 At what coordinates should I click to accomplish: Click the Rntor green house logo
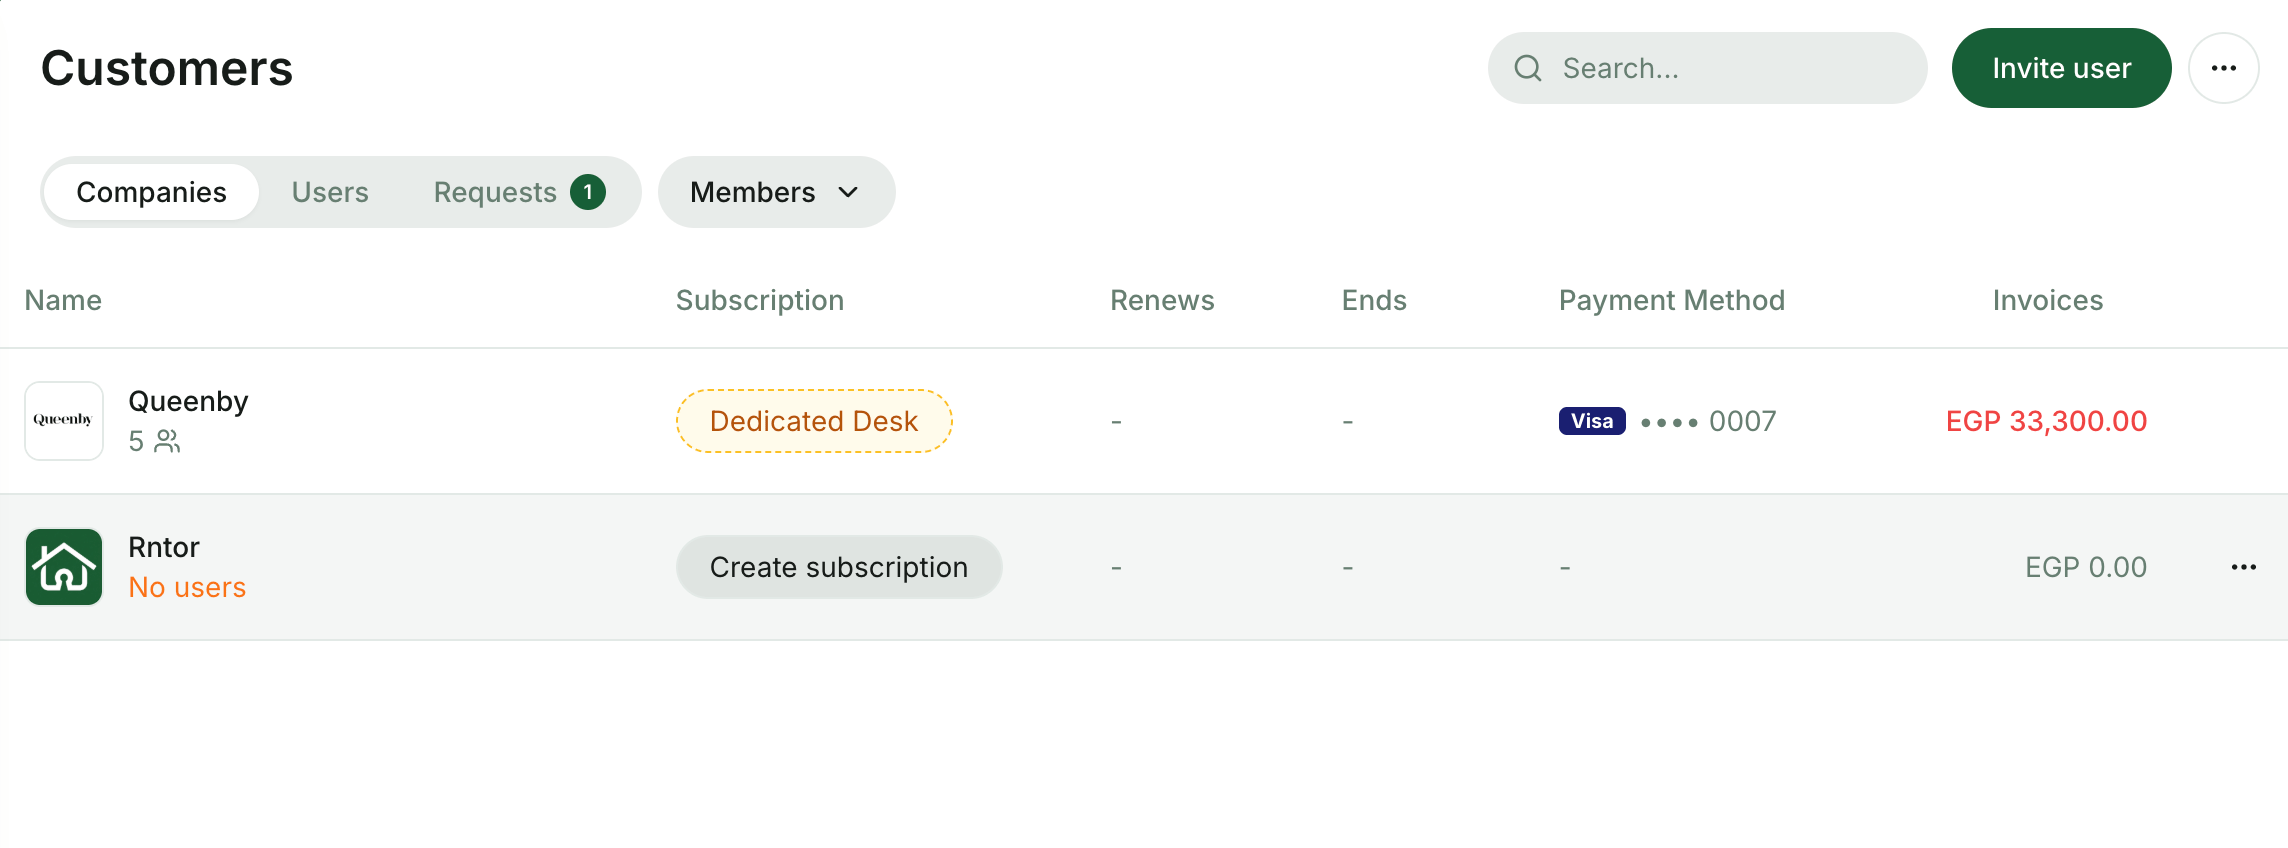64,567
